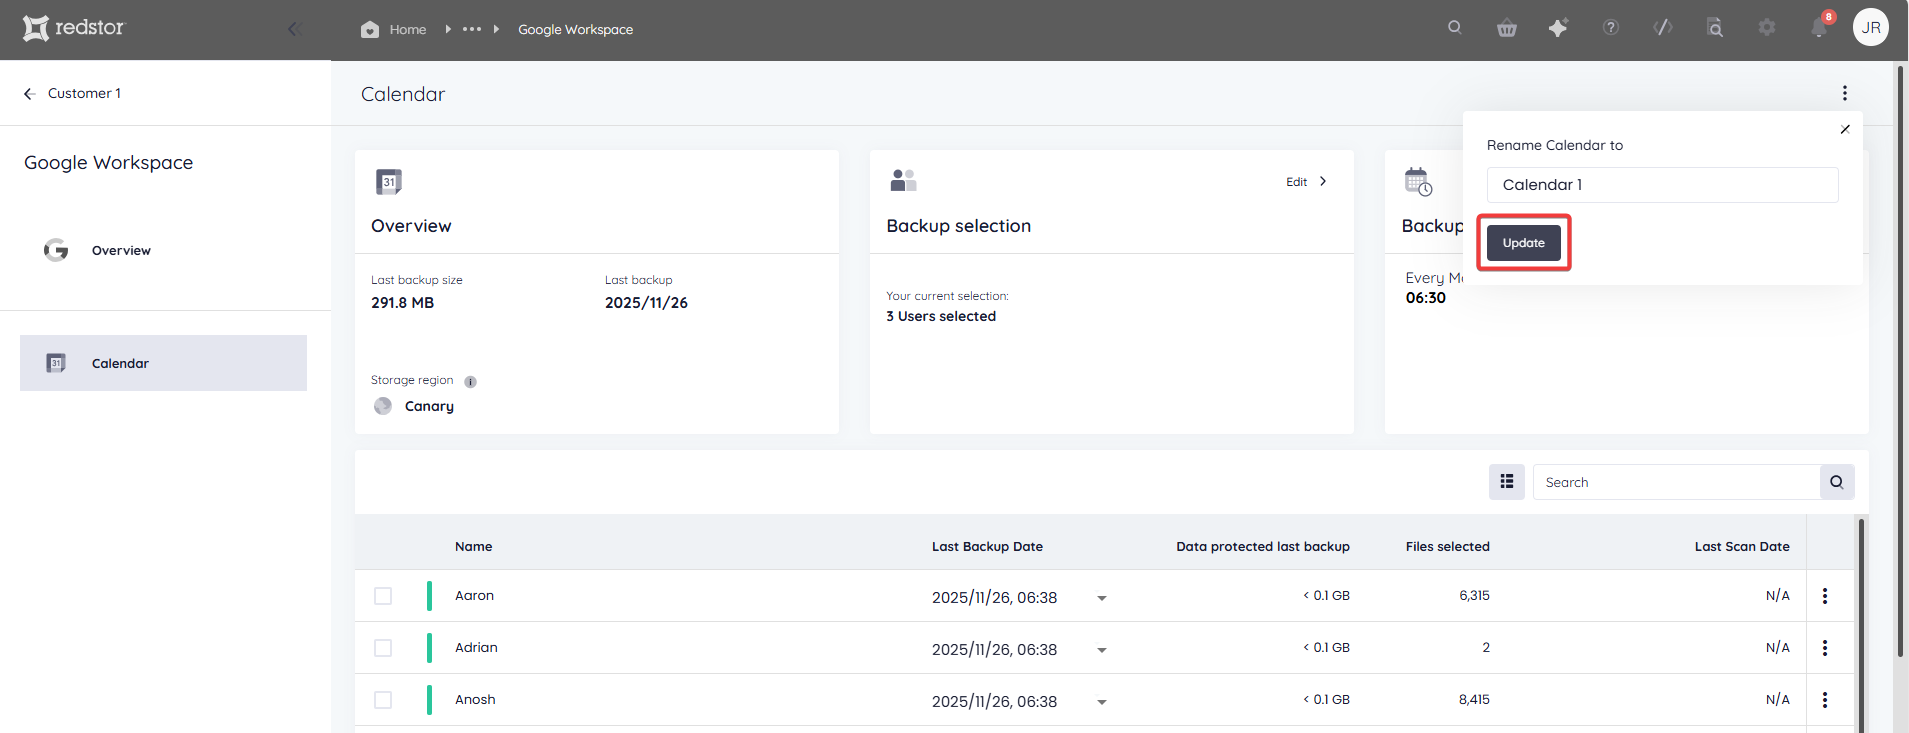This screenshot has height=733, width=1909.
Task: Click the backup schedule calendar-clock icon
Action: 1418,181
